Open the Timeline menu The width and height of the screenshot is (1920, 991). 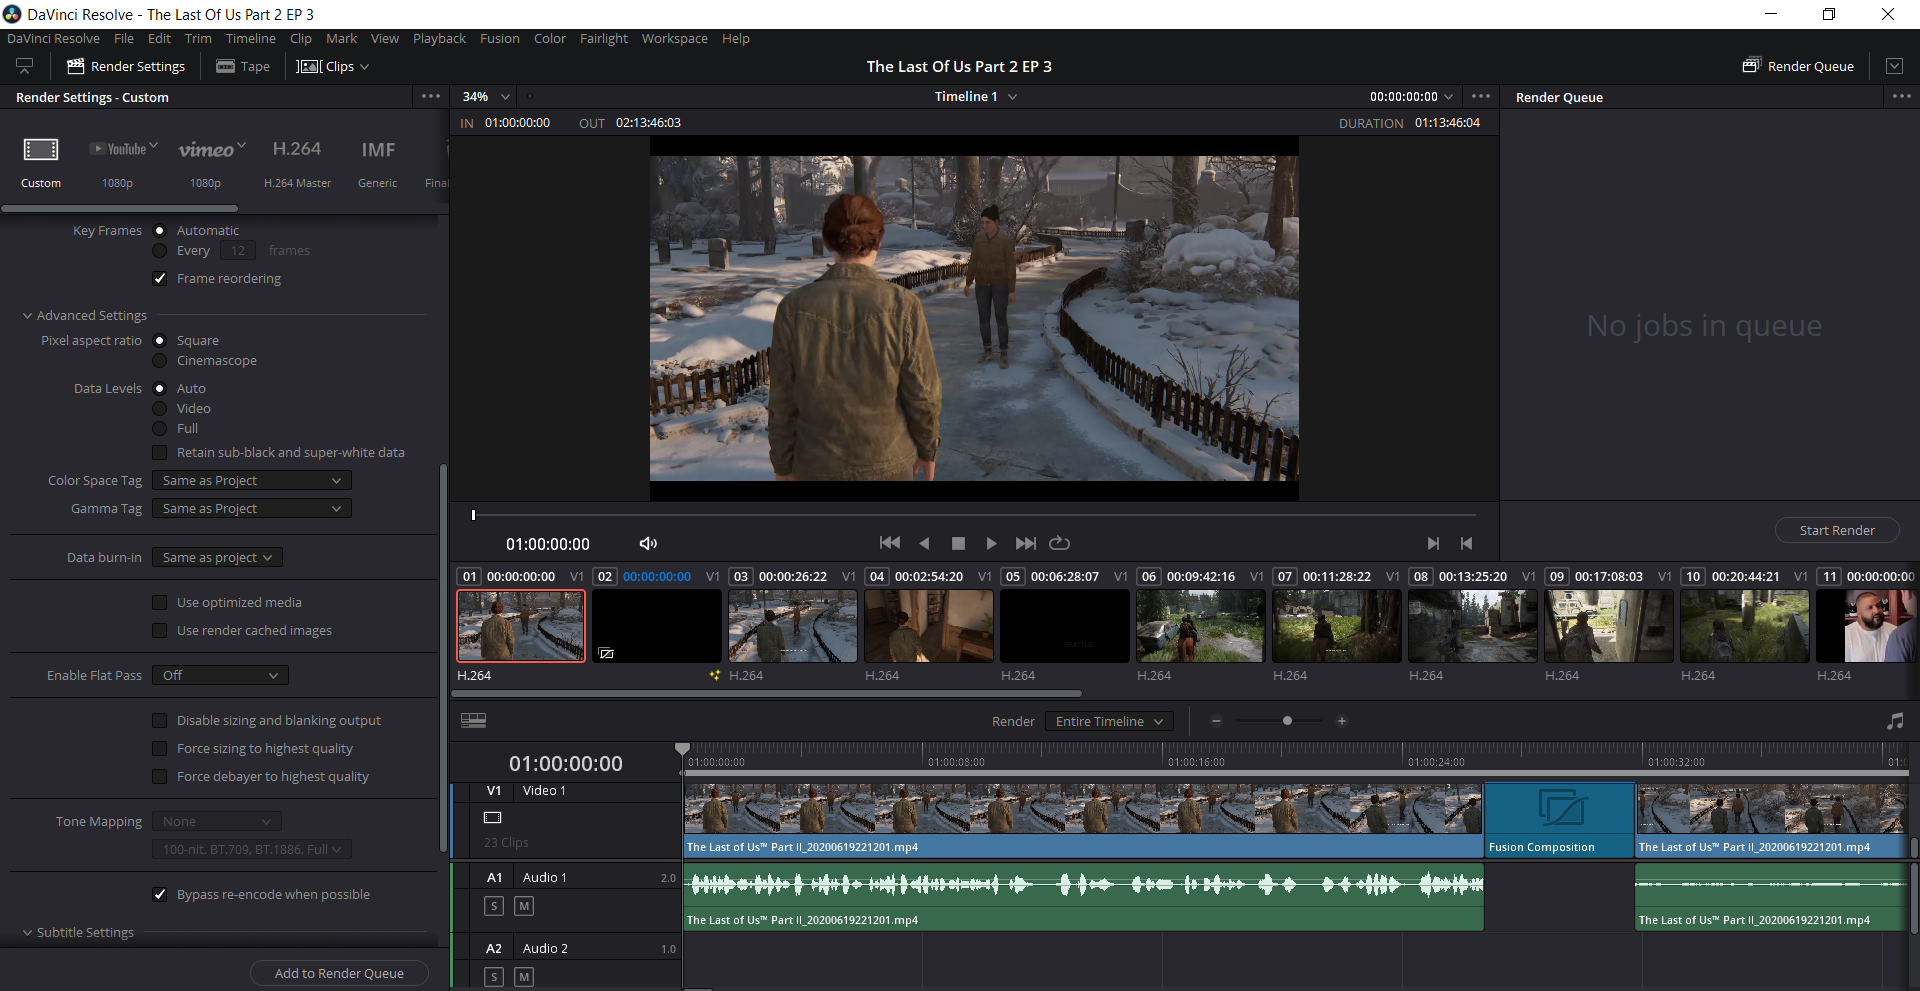pyautogui.click(x=251, y=39)
